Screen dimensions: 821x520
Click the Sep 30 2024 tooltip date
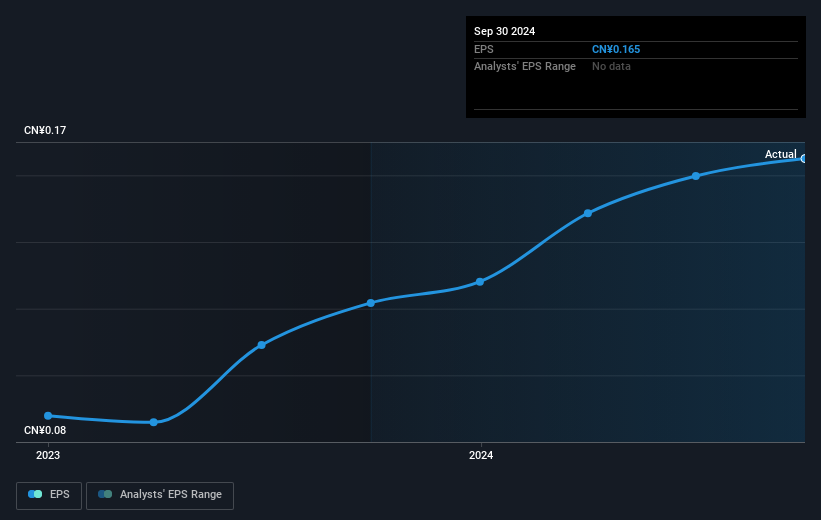tap(504, 31)
